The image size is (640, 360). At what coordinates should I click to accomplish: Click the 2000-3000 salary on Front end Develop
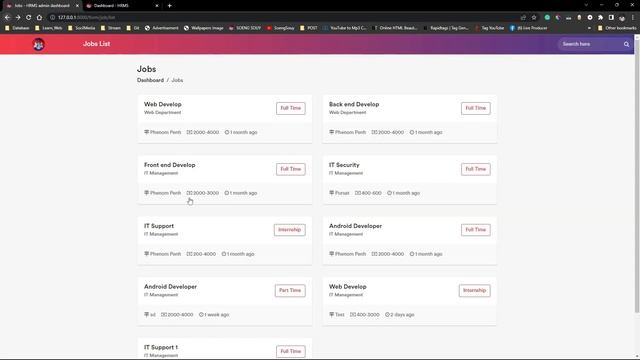click(x=203, y=193)
